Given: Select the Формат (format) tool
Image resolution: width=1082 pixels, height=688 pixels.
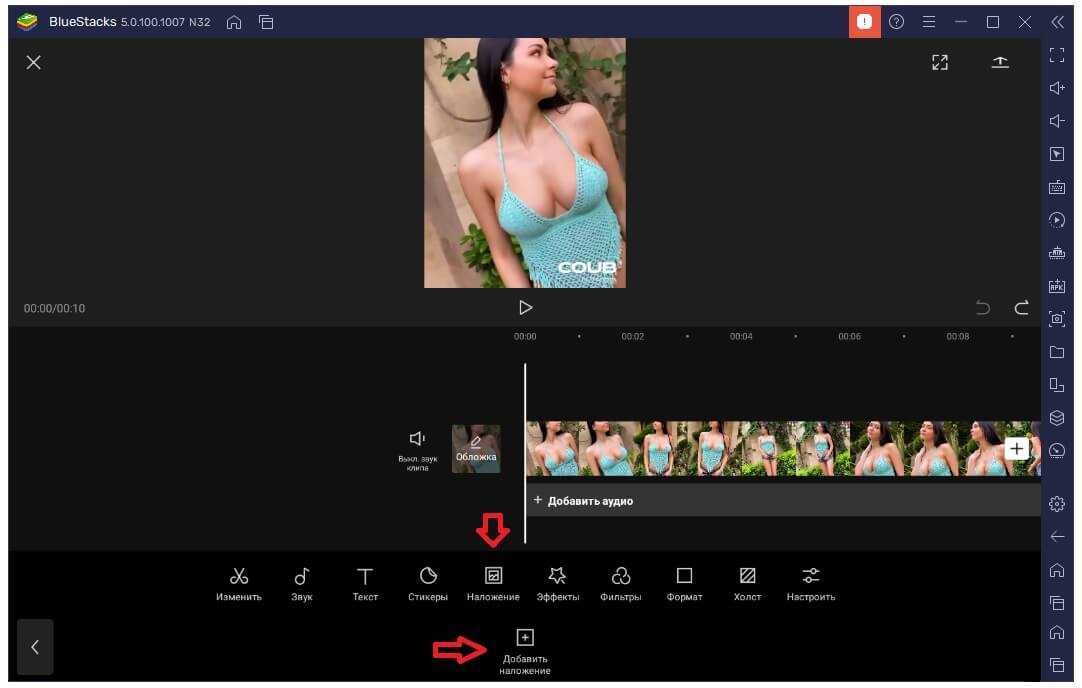Looking at the screenshot, I should [x=684, y=583].
